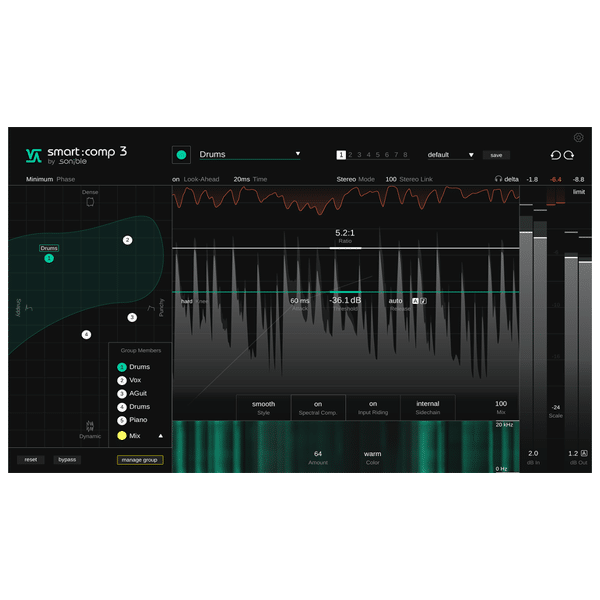Open the smooth Style selector
The width and height of the screenshot is (600, 600).
pos(263,408)
